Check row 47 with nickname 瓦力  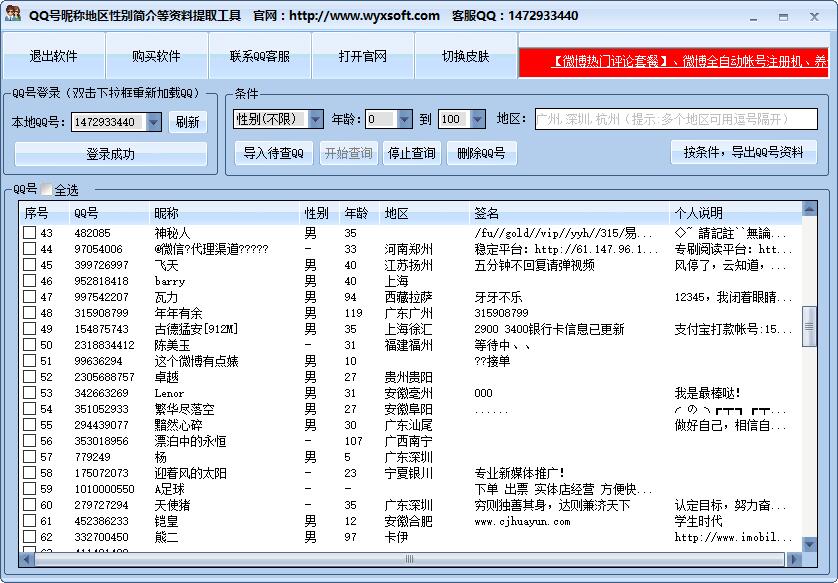(30, 297)
